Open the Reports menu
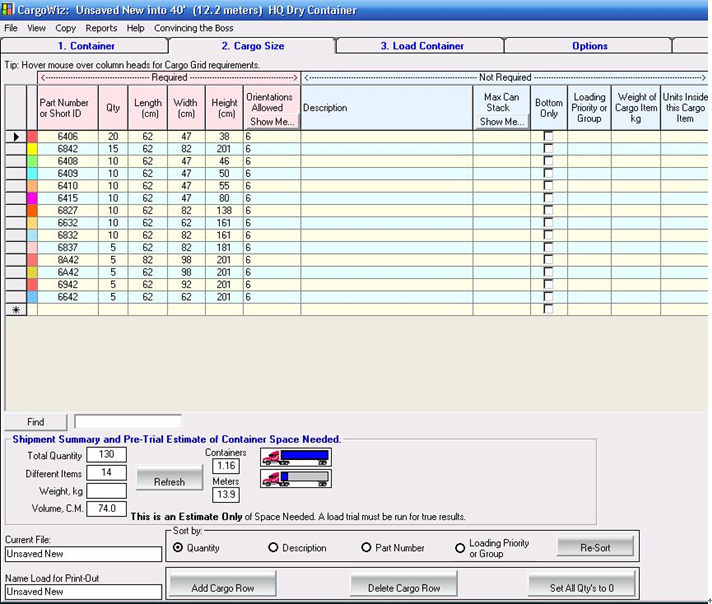This screenshot has height=604, width=712. pos(101,28)
